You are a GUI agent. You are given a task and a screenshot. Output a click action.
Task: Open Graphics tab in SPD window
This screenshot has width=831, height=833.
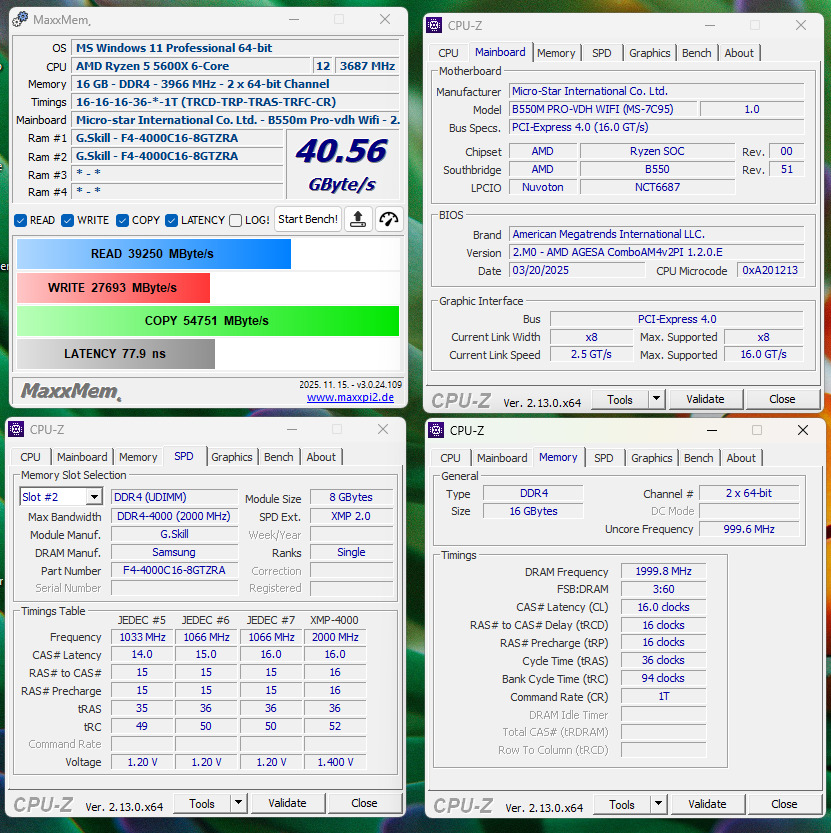pos(232,457)
